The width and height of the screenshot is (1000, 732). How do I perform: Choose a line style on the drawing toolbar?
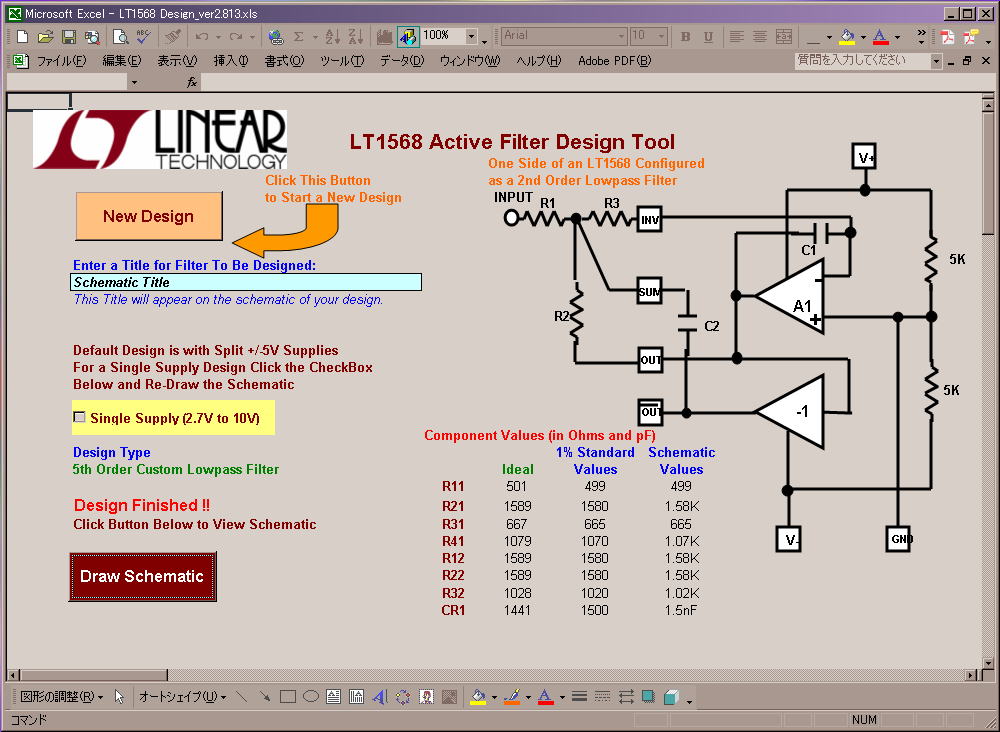click(579, 697)
